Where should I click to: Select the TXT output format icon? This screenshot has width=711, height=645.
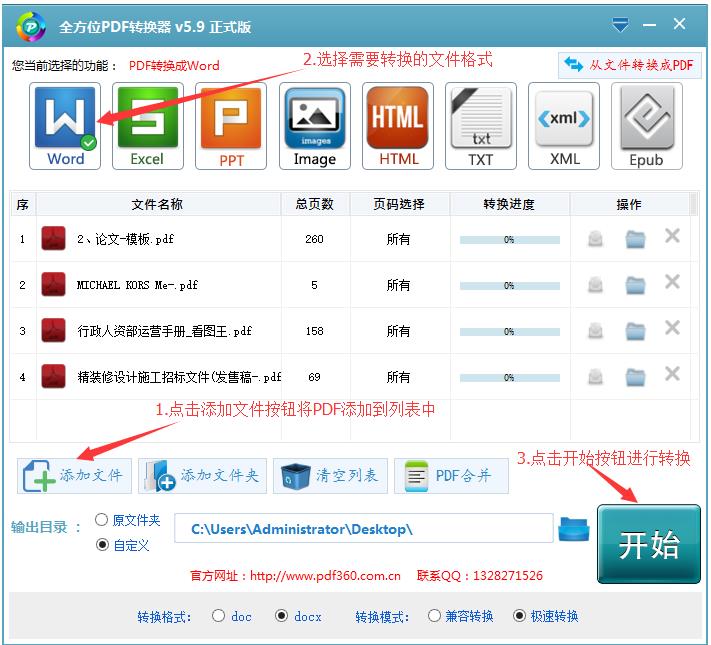tap(481, 126)
